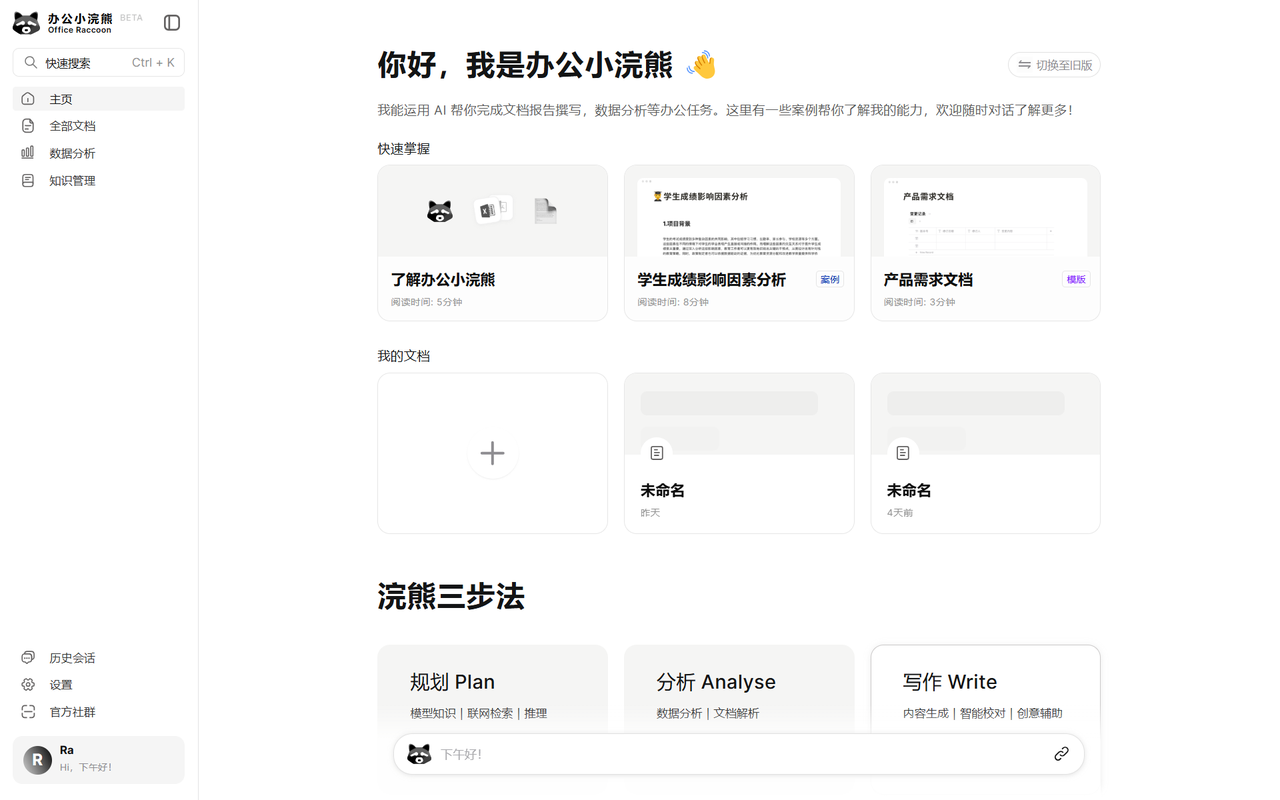1280x800 pixels.
Task: Switch to old version via 切换至旧版
Action: (x=1054, y=65)
